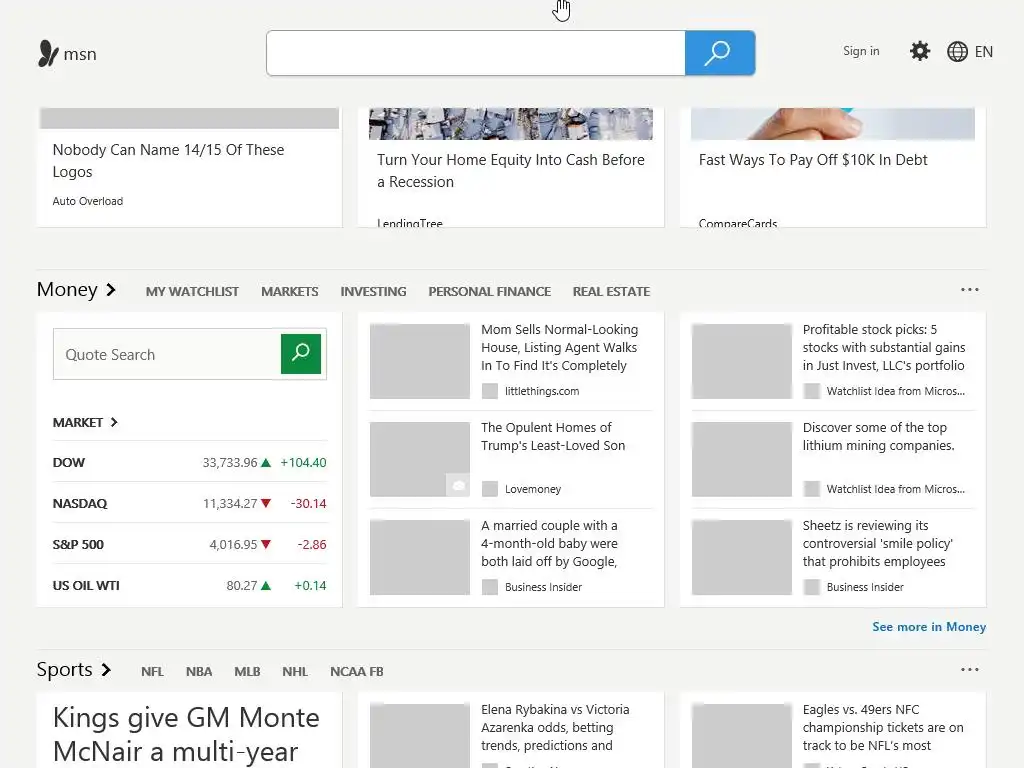This screenshot has height=768, width=1024.
Task: Expand the Money section chevron
Action: (x=111, y=289)
